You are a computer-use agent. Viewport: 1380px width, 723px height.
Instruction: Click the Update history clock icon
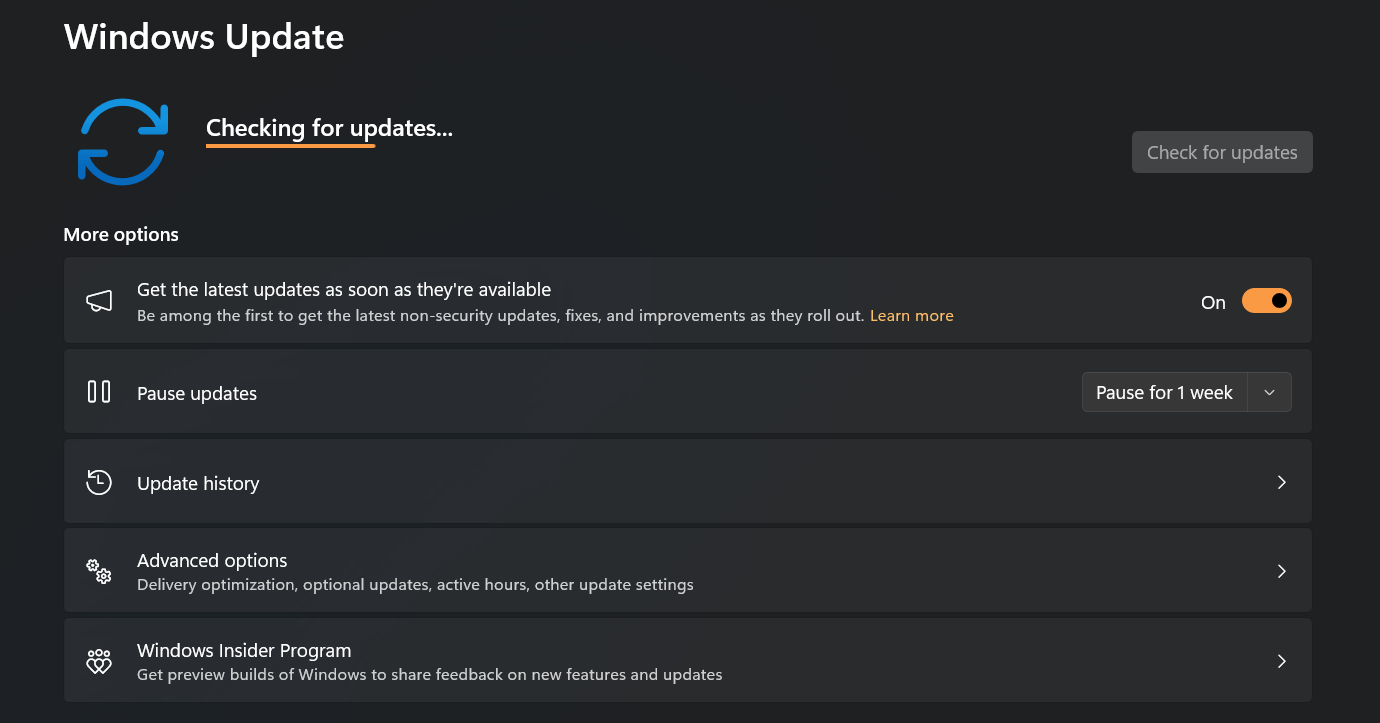tap(99, 482)
